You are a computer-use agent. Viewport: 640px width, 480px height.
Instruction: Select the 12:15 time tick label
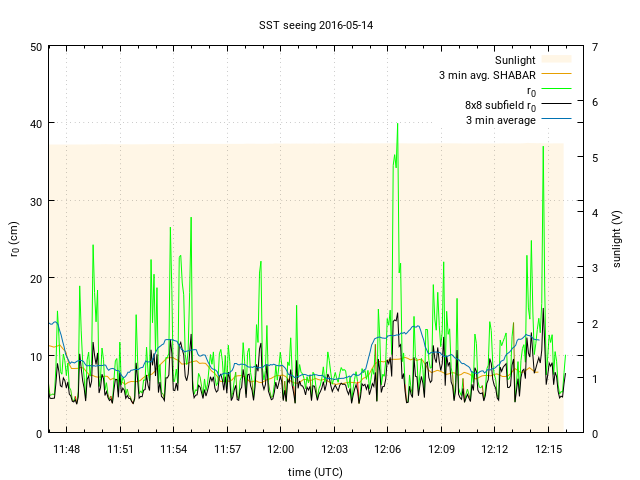(548, 450)
